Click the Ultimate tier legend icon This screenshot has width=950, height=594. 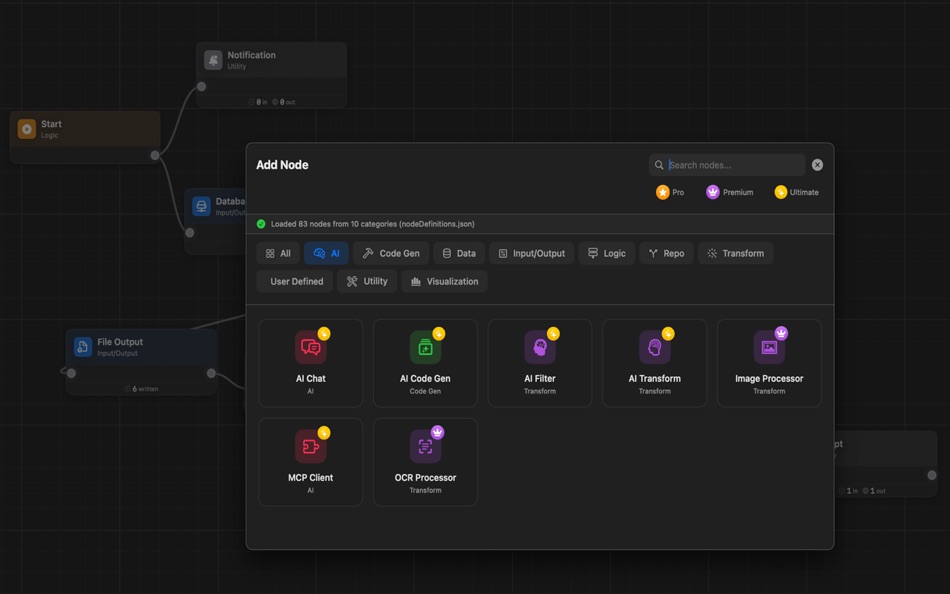click(x=780, y=192)
